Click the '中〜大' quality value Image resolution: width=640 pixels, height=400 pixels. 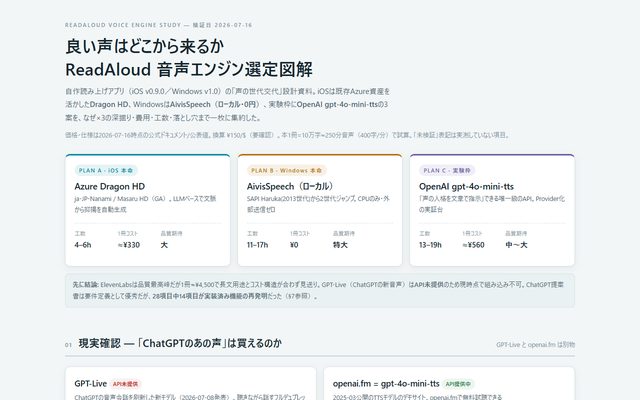coord(516,245)
